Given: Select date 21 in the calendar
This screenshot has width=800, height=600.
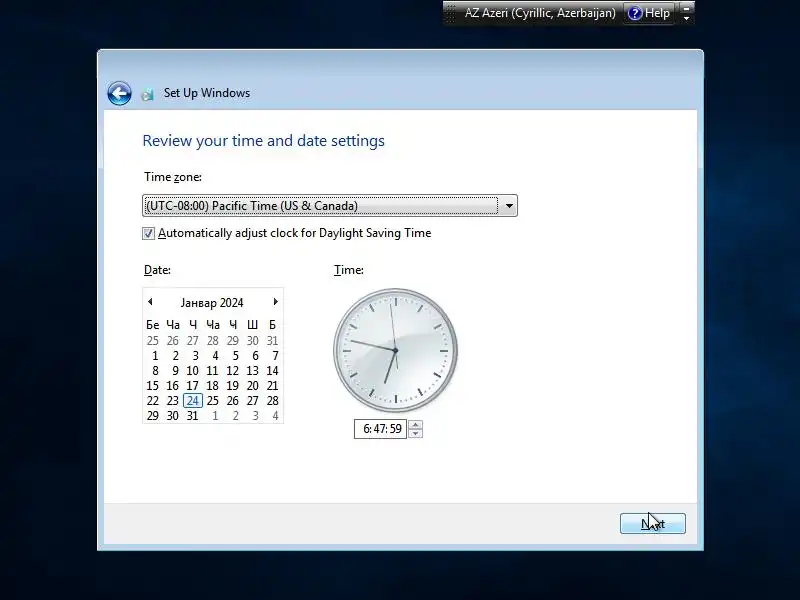Looking at the screenshot, I should coord(272,386).
